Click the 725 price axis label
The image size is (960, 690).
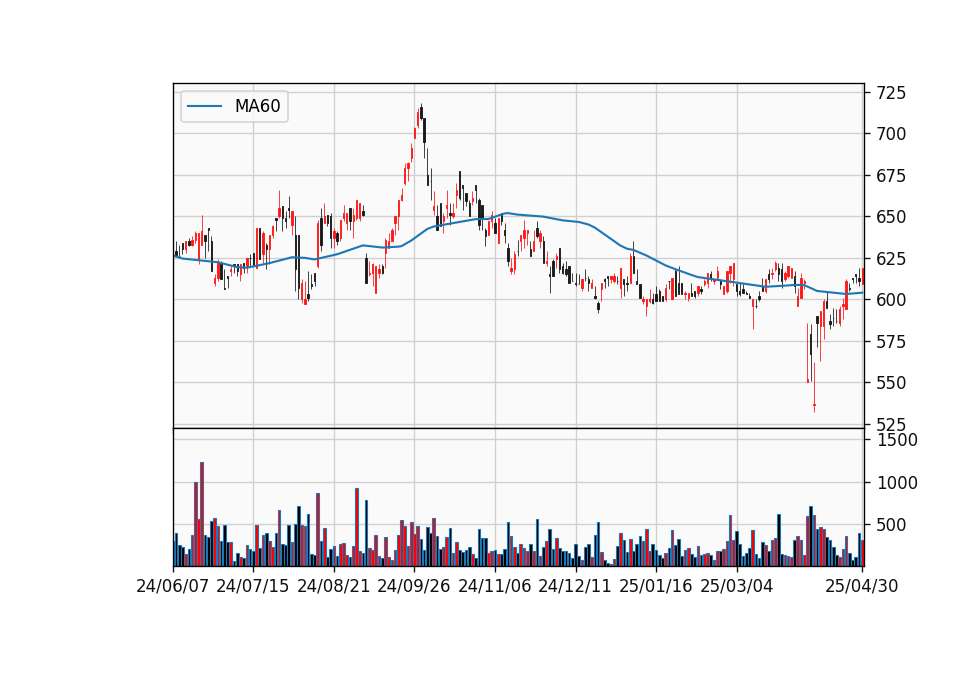click(x=891, y=93)
